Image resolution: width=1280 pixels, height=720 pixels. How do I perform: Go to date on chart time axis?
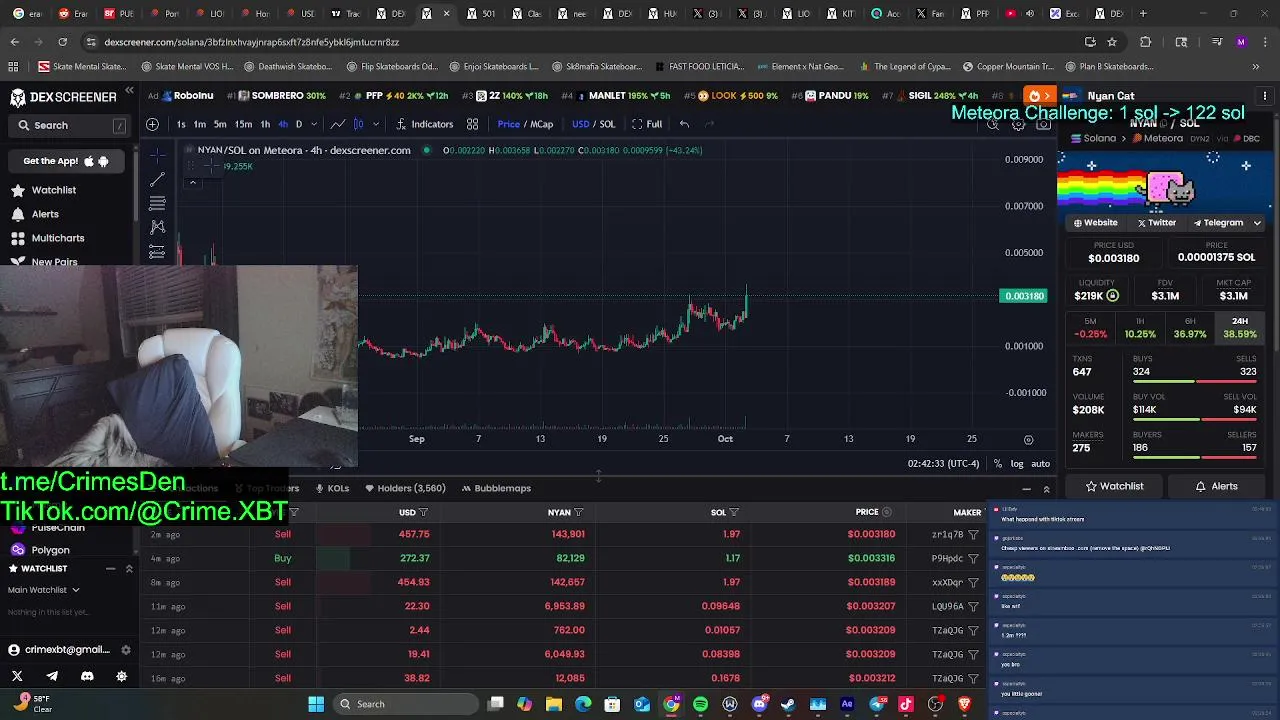click(1028, 440)
